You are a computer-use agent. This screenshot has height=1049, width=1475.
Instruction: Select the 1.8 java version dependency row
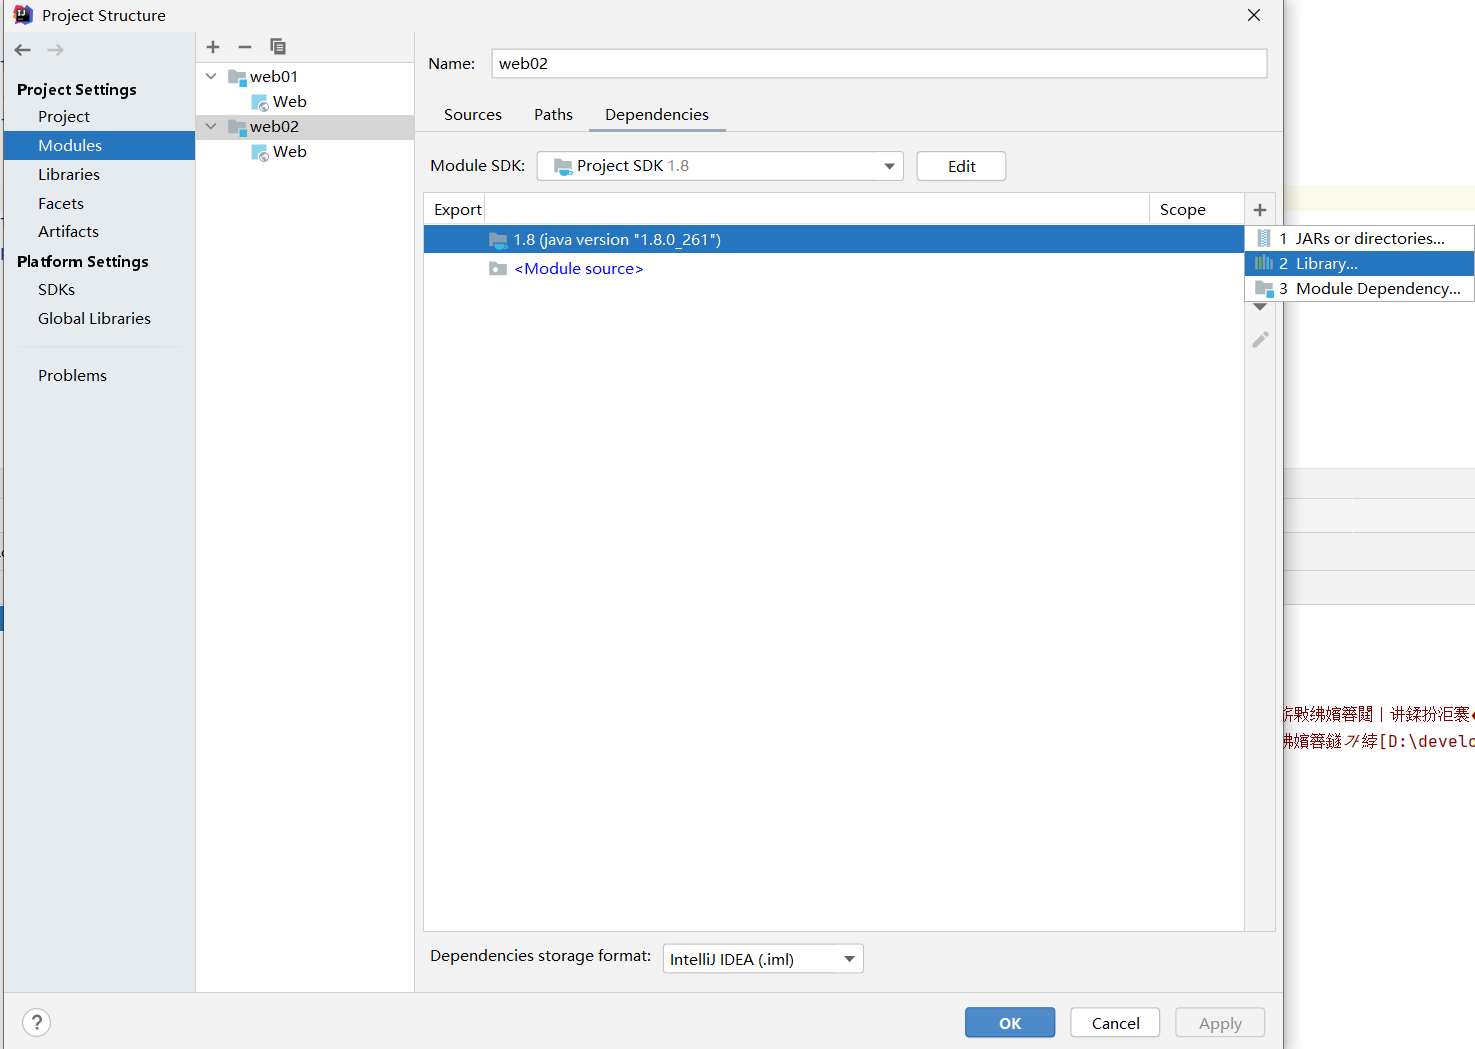coord(833,240)
